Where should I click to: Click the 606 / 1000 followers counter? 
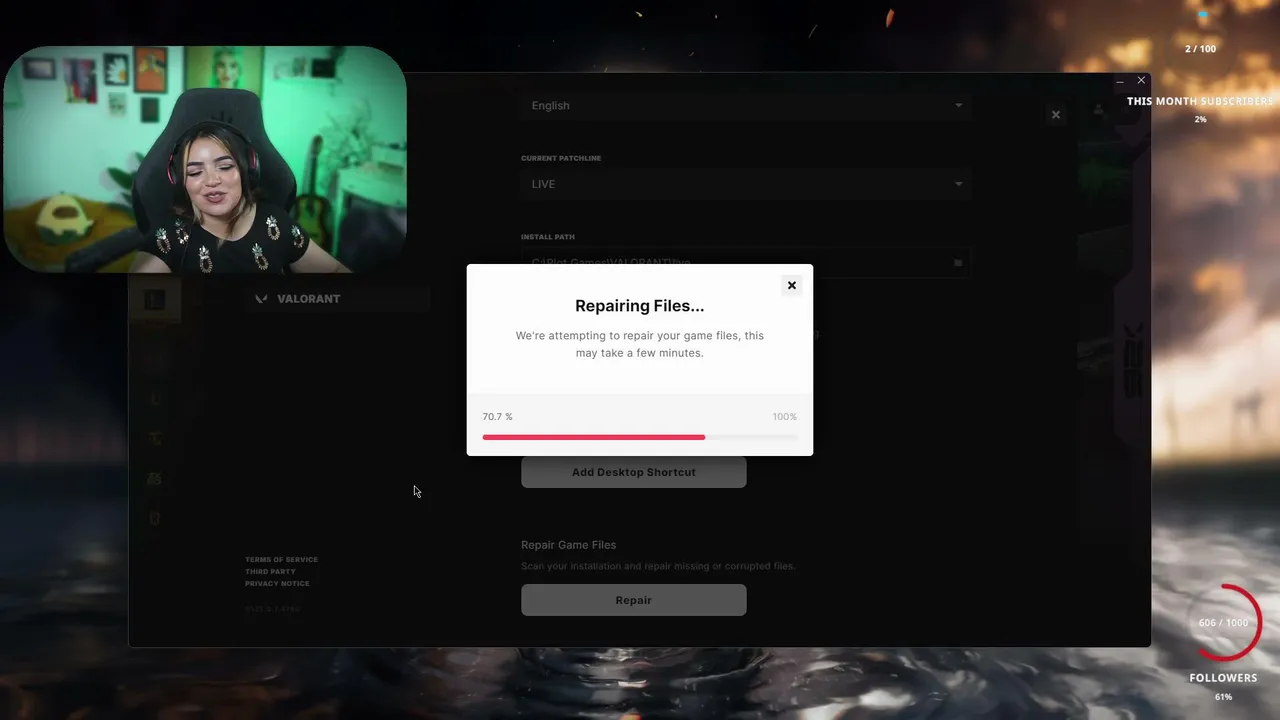click(x=1223, y=623)
